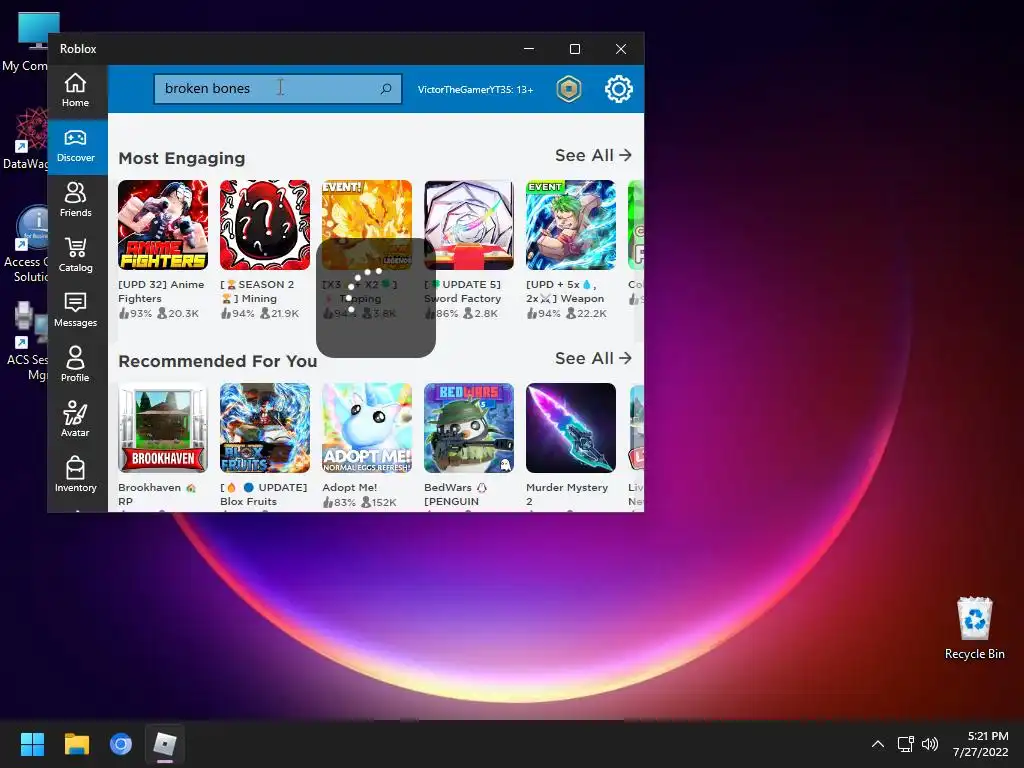
Task: Open the Profile section
Action: pyautogui.click(x=75, y=364)
